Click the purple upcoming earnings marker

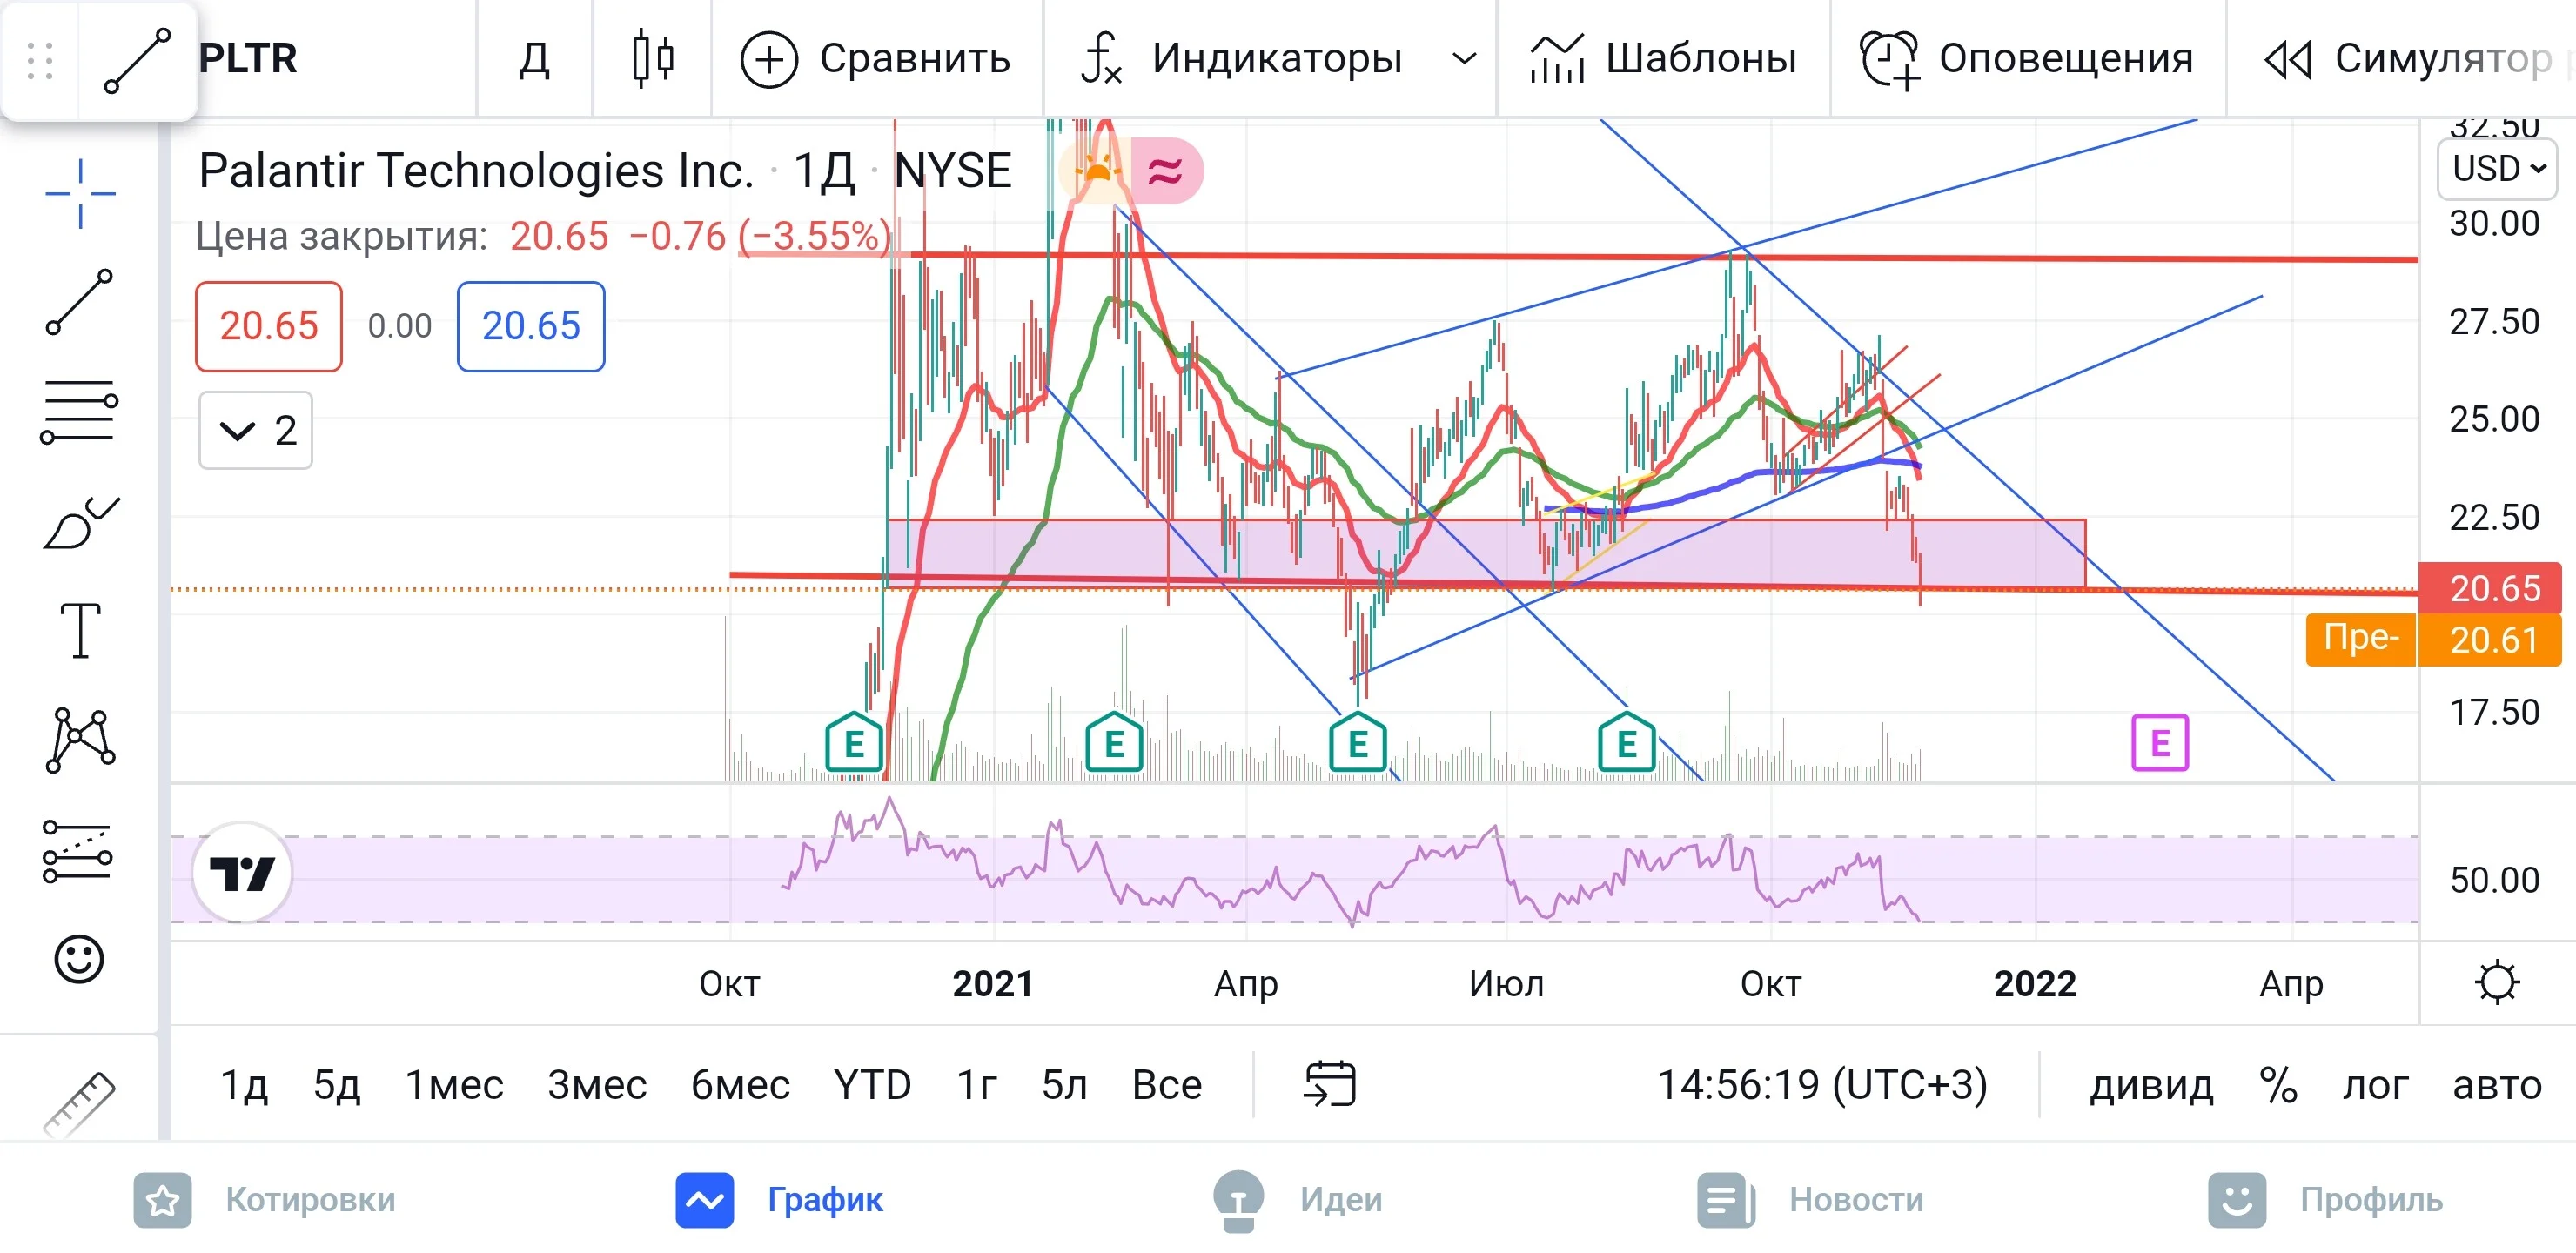click(x=2160, y=743)
